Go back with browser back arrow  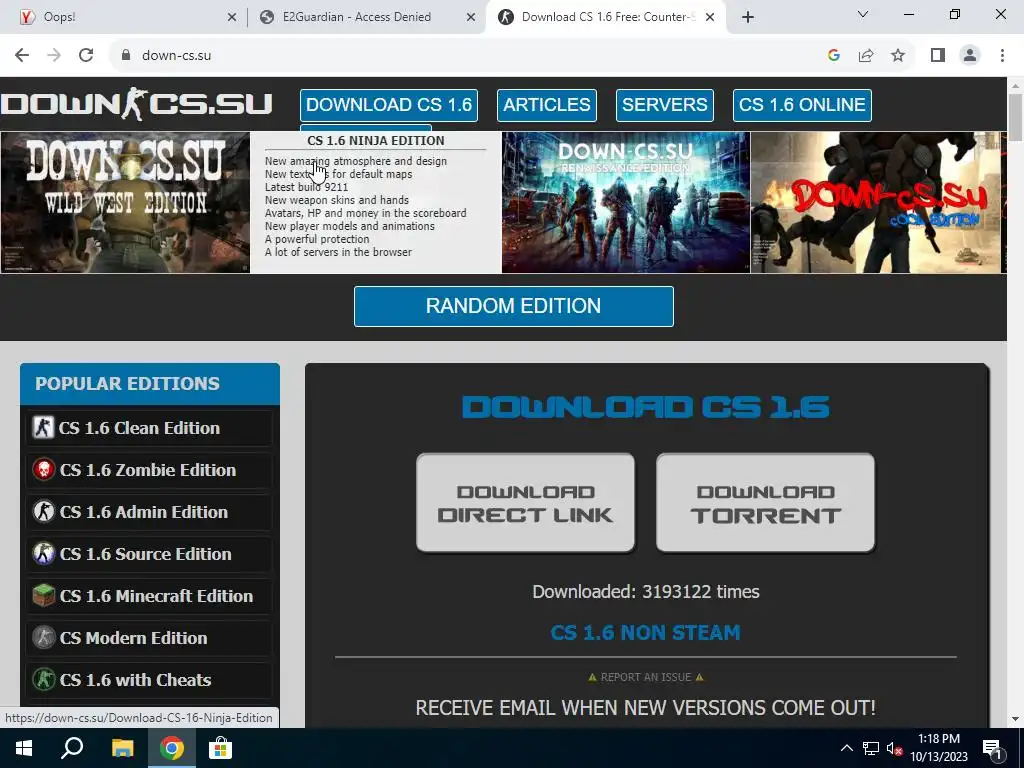coord(22,56)
